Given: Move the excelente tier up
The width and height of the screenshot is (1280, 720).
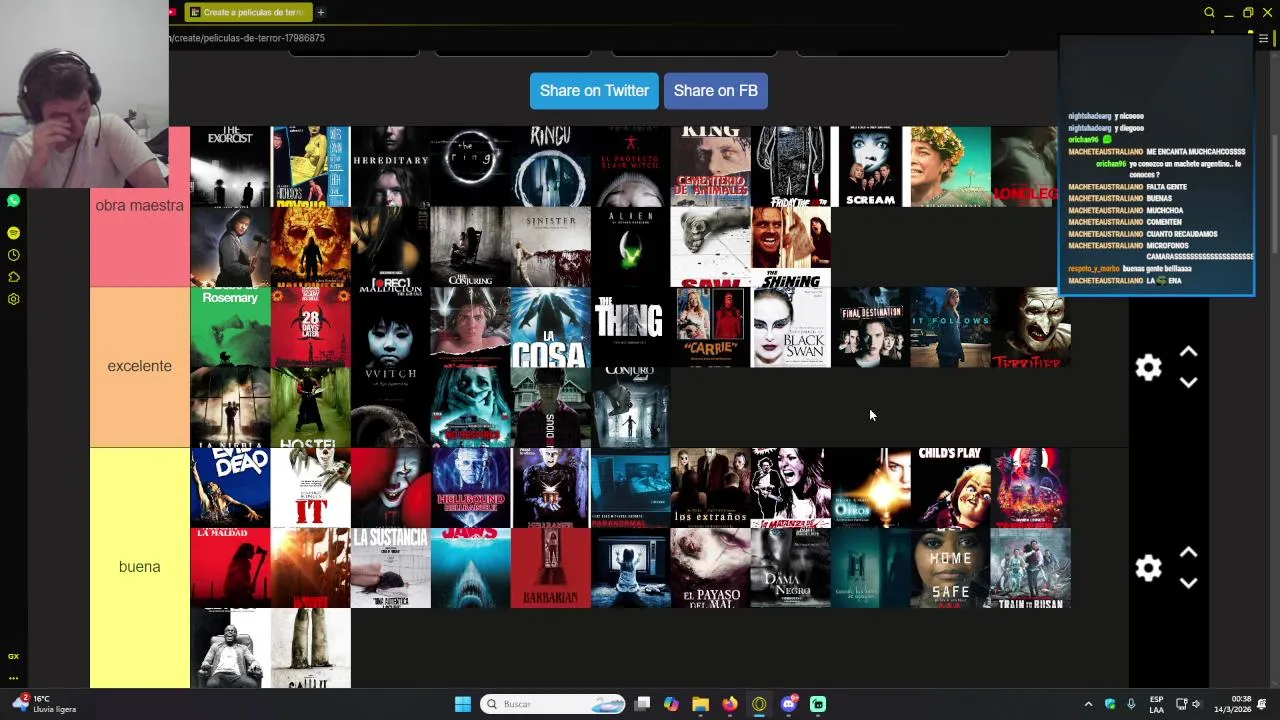Looking at the screenshot, I should click(1188, 352).
